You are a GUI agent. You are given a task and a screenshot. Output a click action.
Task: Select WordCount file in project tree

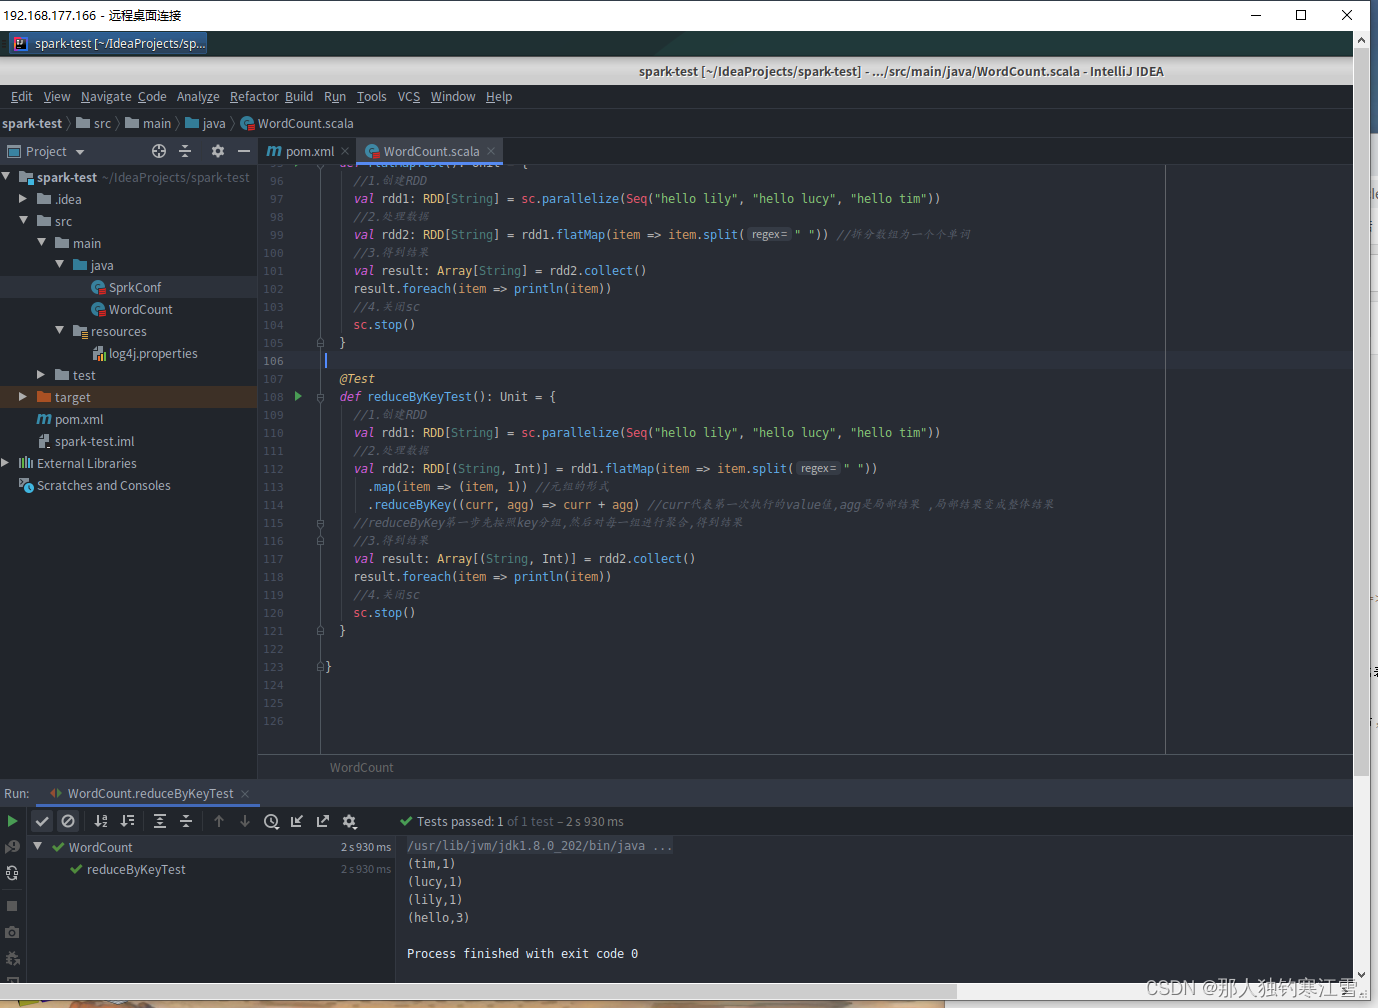[x=128, y=309]
